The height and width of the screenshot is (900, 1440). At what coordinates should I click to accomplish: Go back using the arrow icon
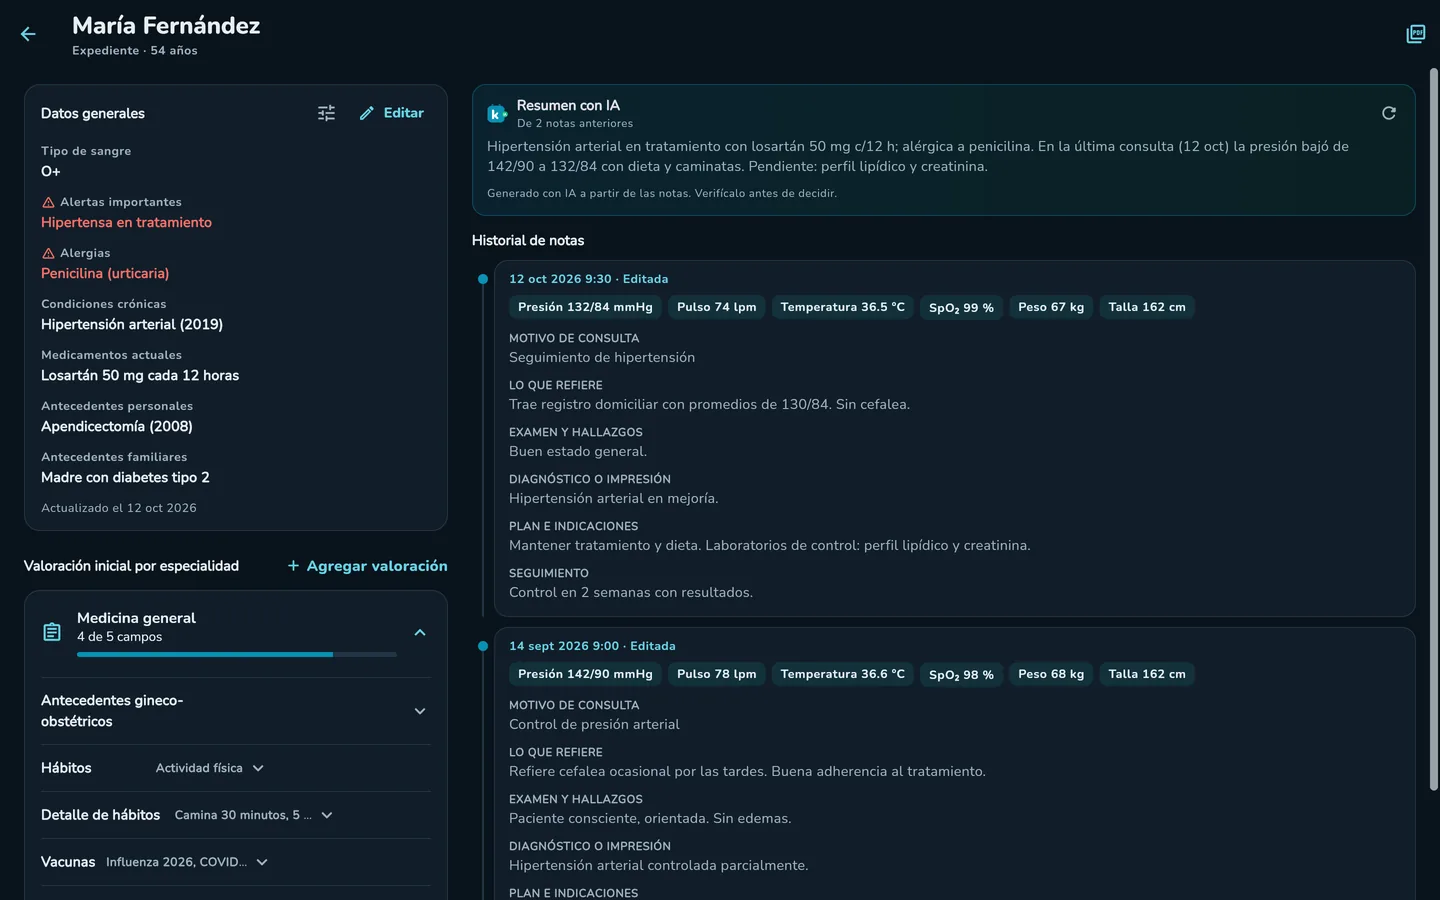(28, 34)
